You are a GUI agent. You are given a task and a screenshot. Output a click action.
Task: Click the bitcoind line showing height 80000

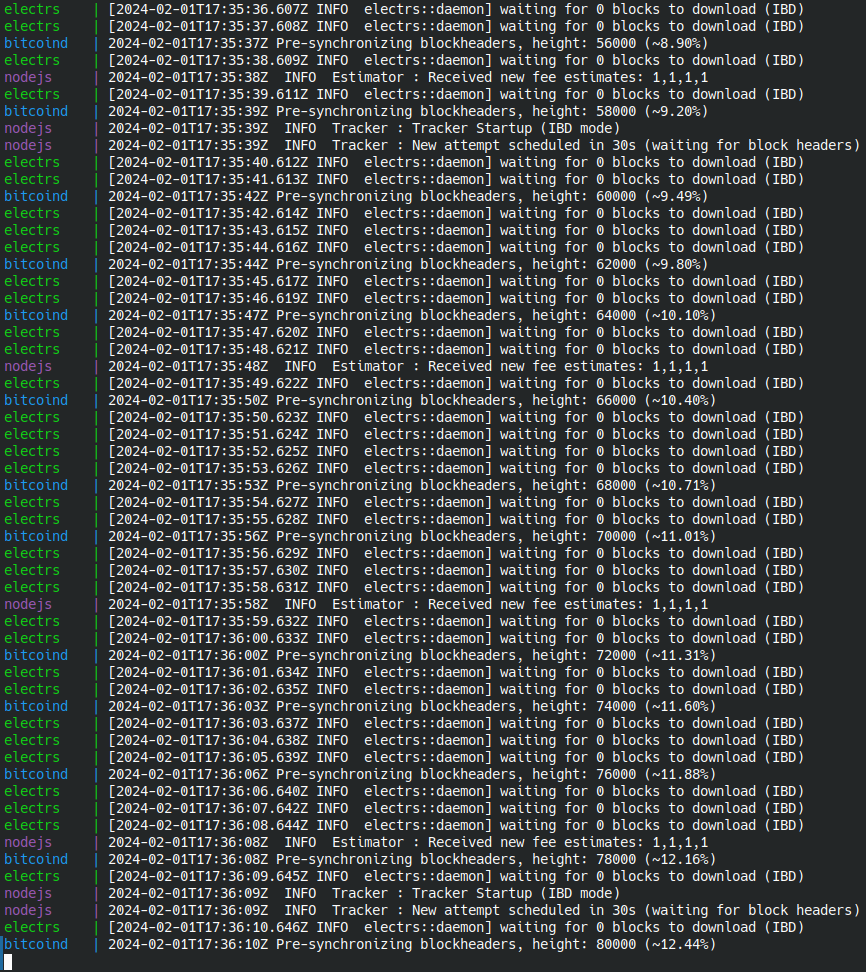(x=360, y=944)
